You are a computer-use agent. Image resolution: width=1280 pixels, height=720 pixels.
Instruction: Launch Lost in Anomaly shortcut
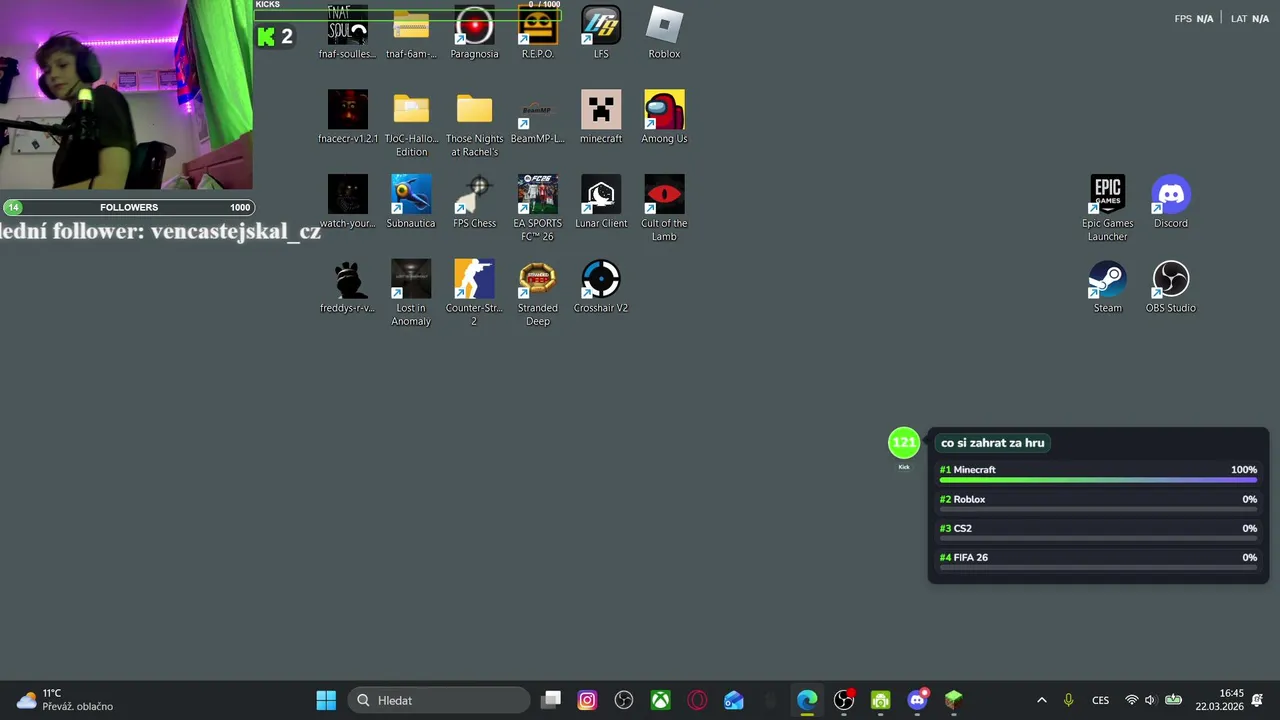coord(411,292)
